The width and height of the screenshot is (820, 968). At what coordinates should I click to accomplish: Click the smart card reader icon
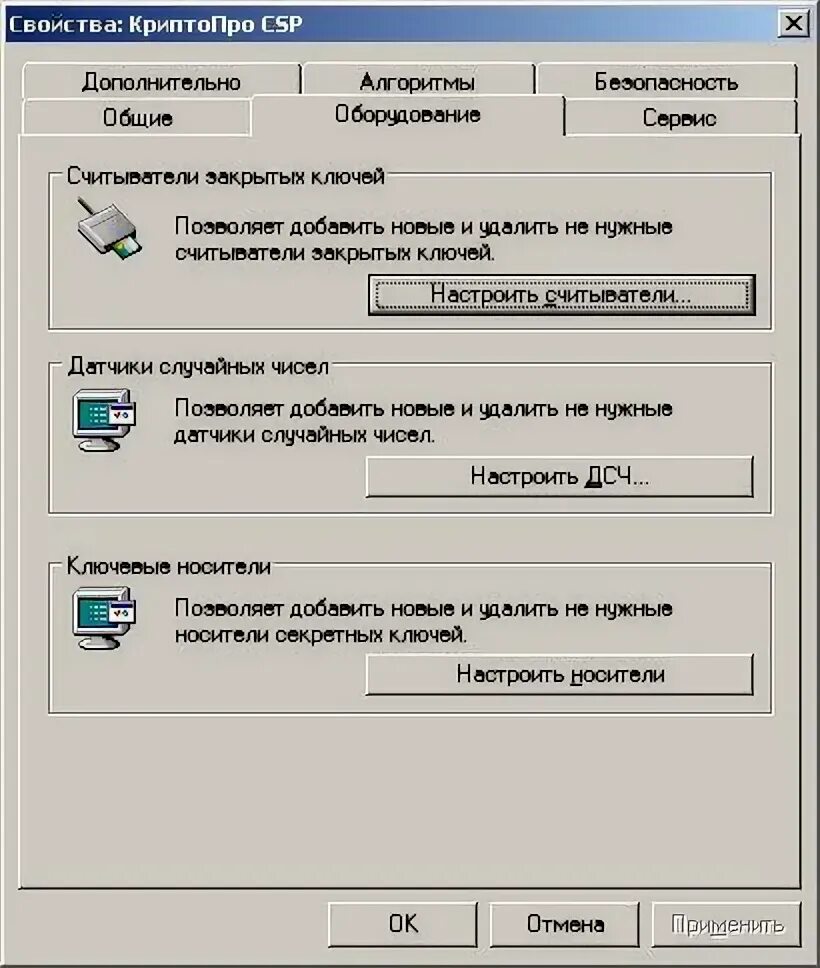pos(109,230)
